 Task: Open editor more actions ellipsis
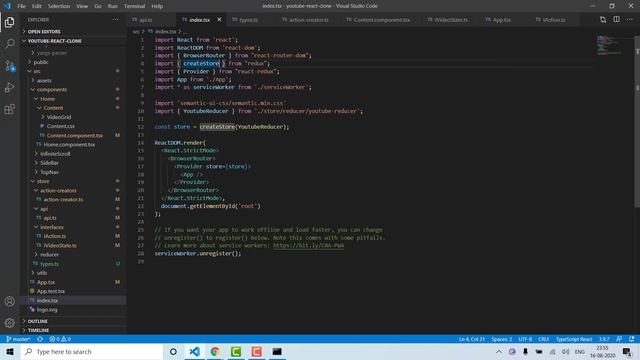[629, 20]
